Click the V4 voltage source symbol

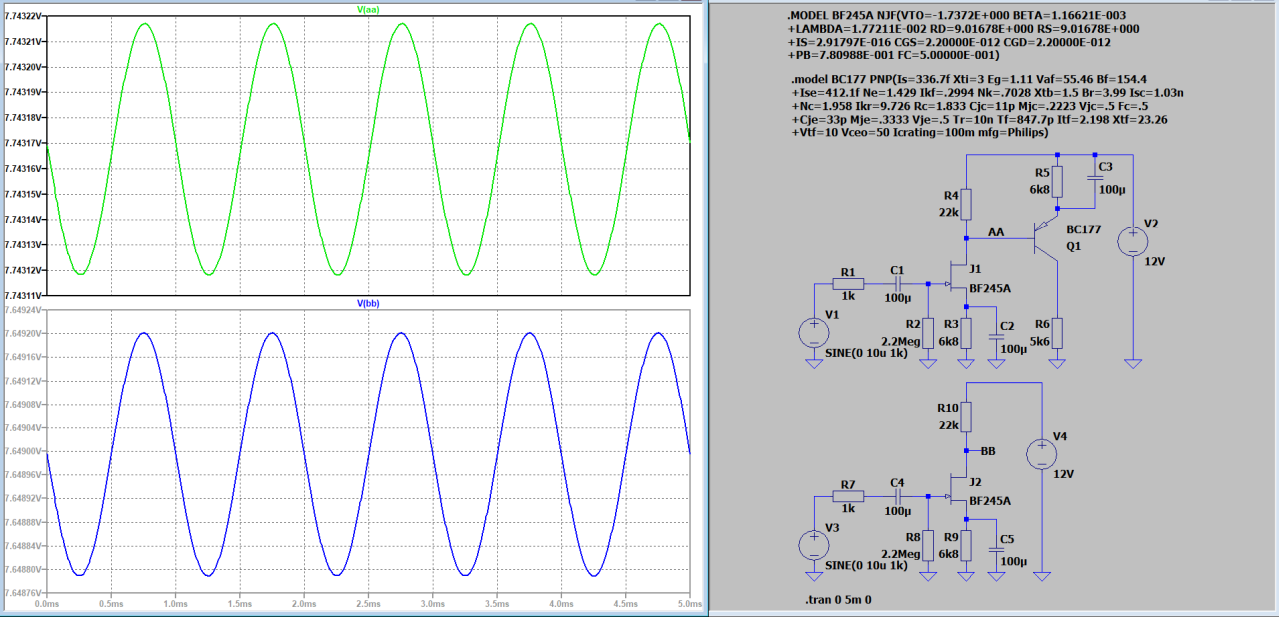1042,455
